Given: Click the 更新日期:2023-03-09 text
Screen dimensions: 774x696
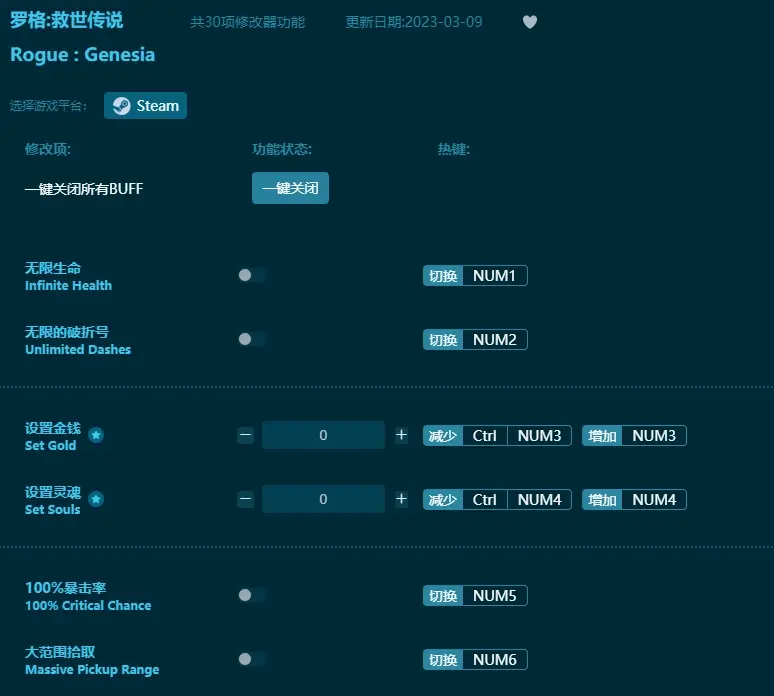Looking at the screenshot, I should pos(414,22).
